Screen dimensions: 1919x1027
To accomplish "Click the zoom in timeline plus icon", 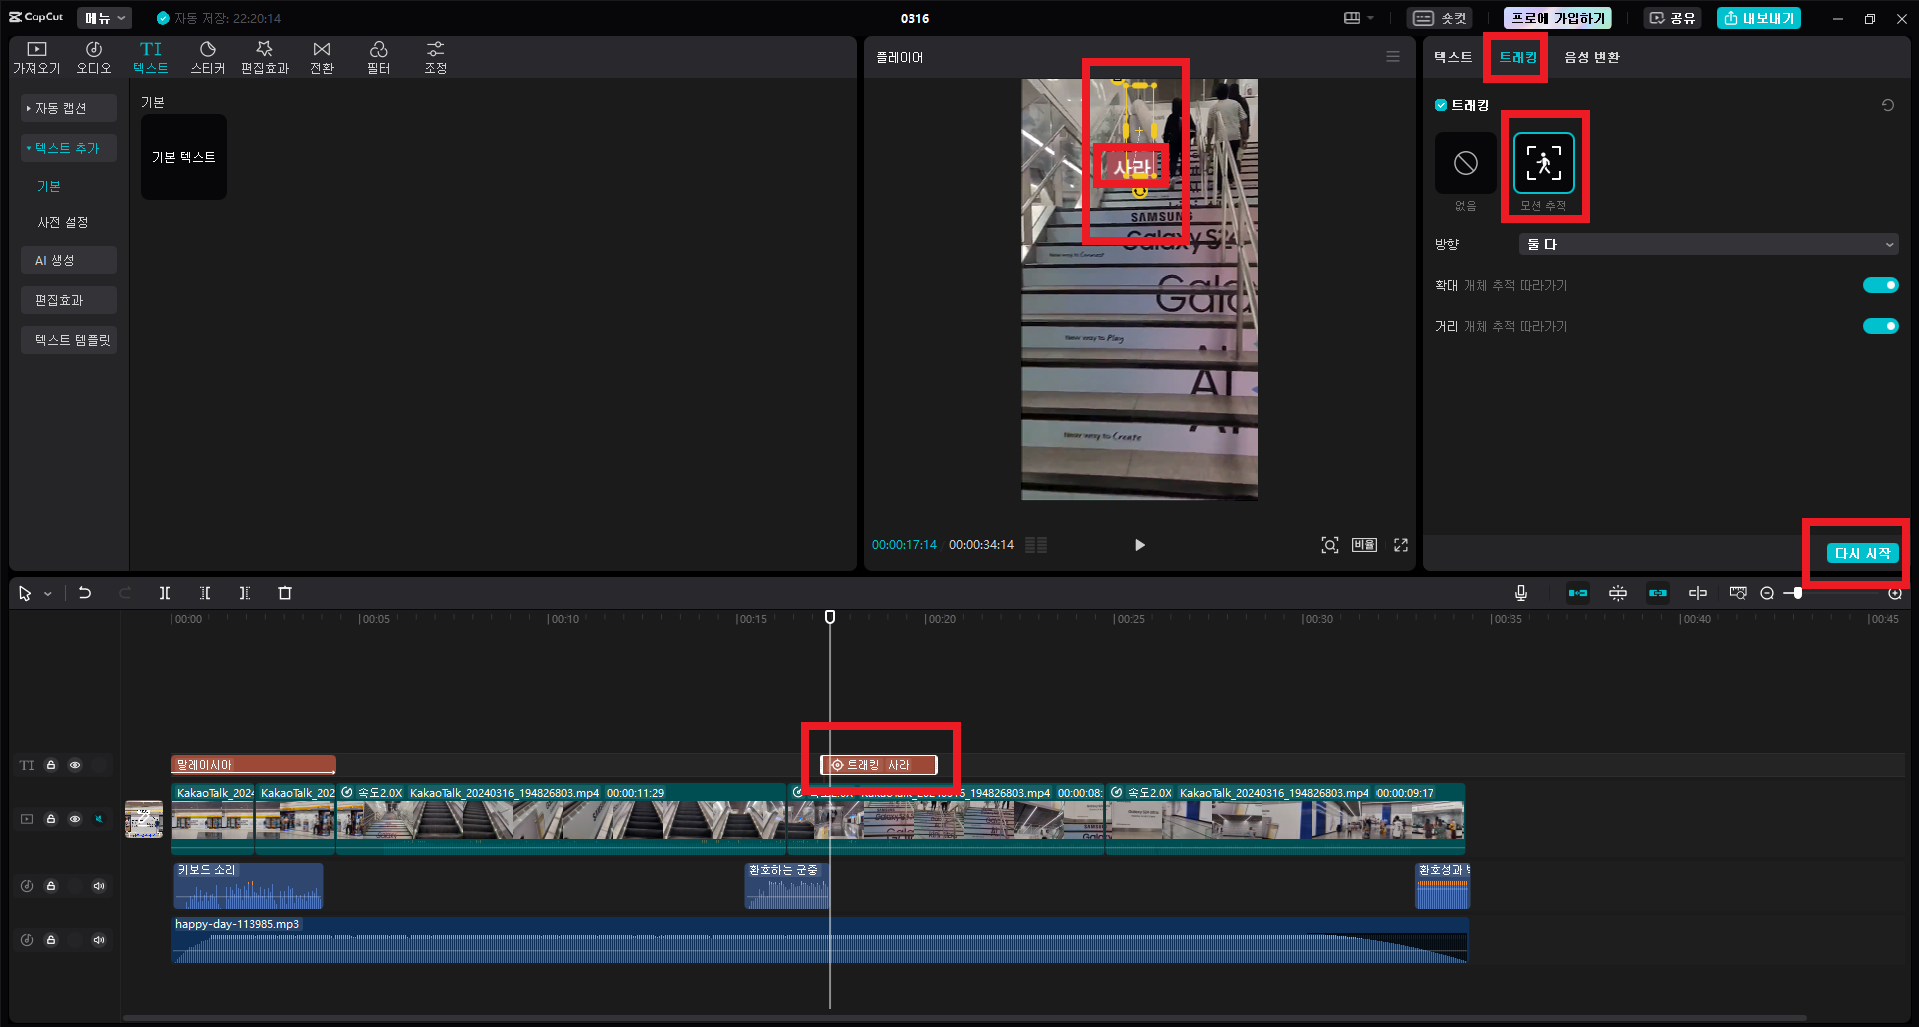I will click(x=1894, y=593).
